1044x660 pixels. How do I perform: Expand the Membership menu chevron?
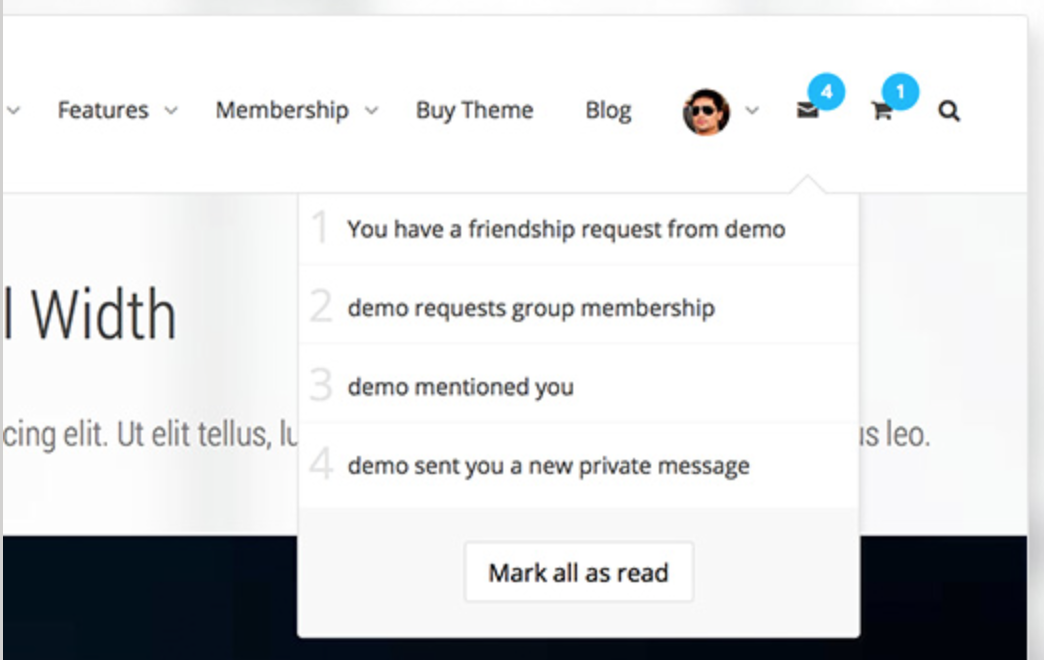click(371, 111)
